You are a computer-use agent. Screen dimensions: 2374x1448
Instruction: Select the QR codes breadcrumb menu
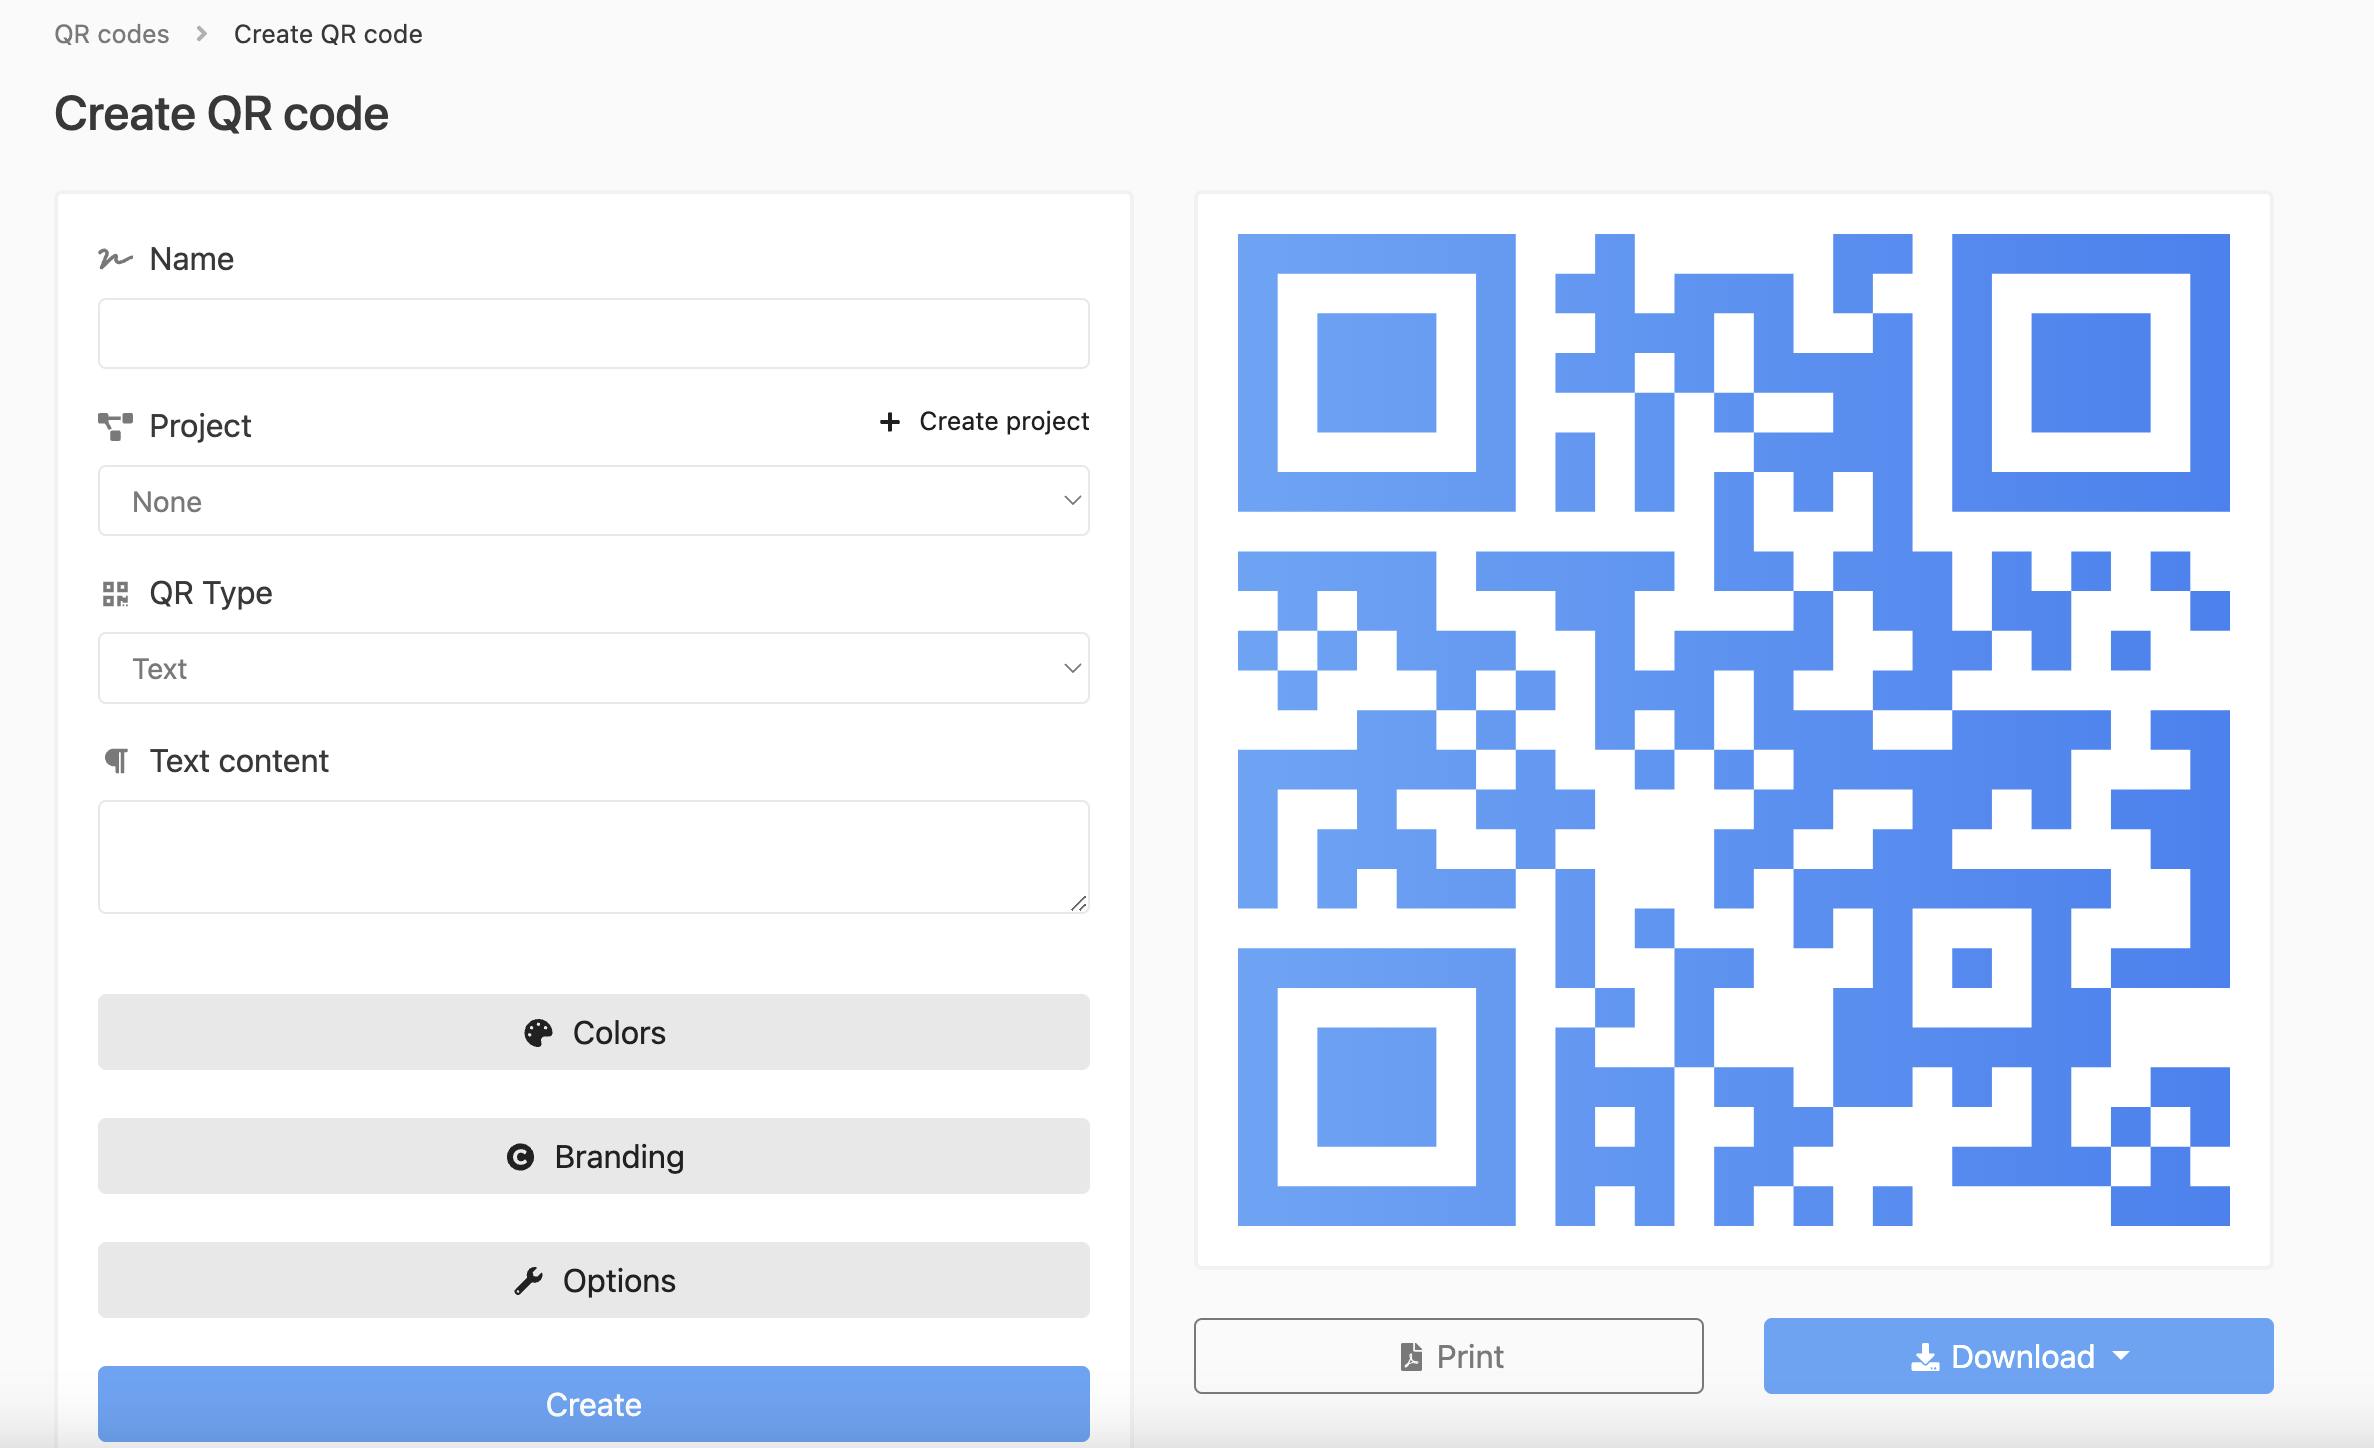pyautogui.click(x=110, y=31)
